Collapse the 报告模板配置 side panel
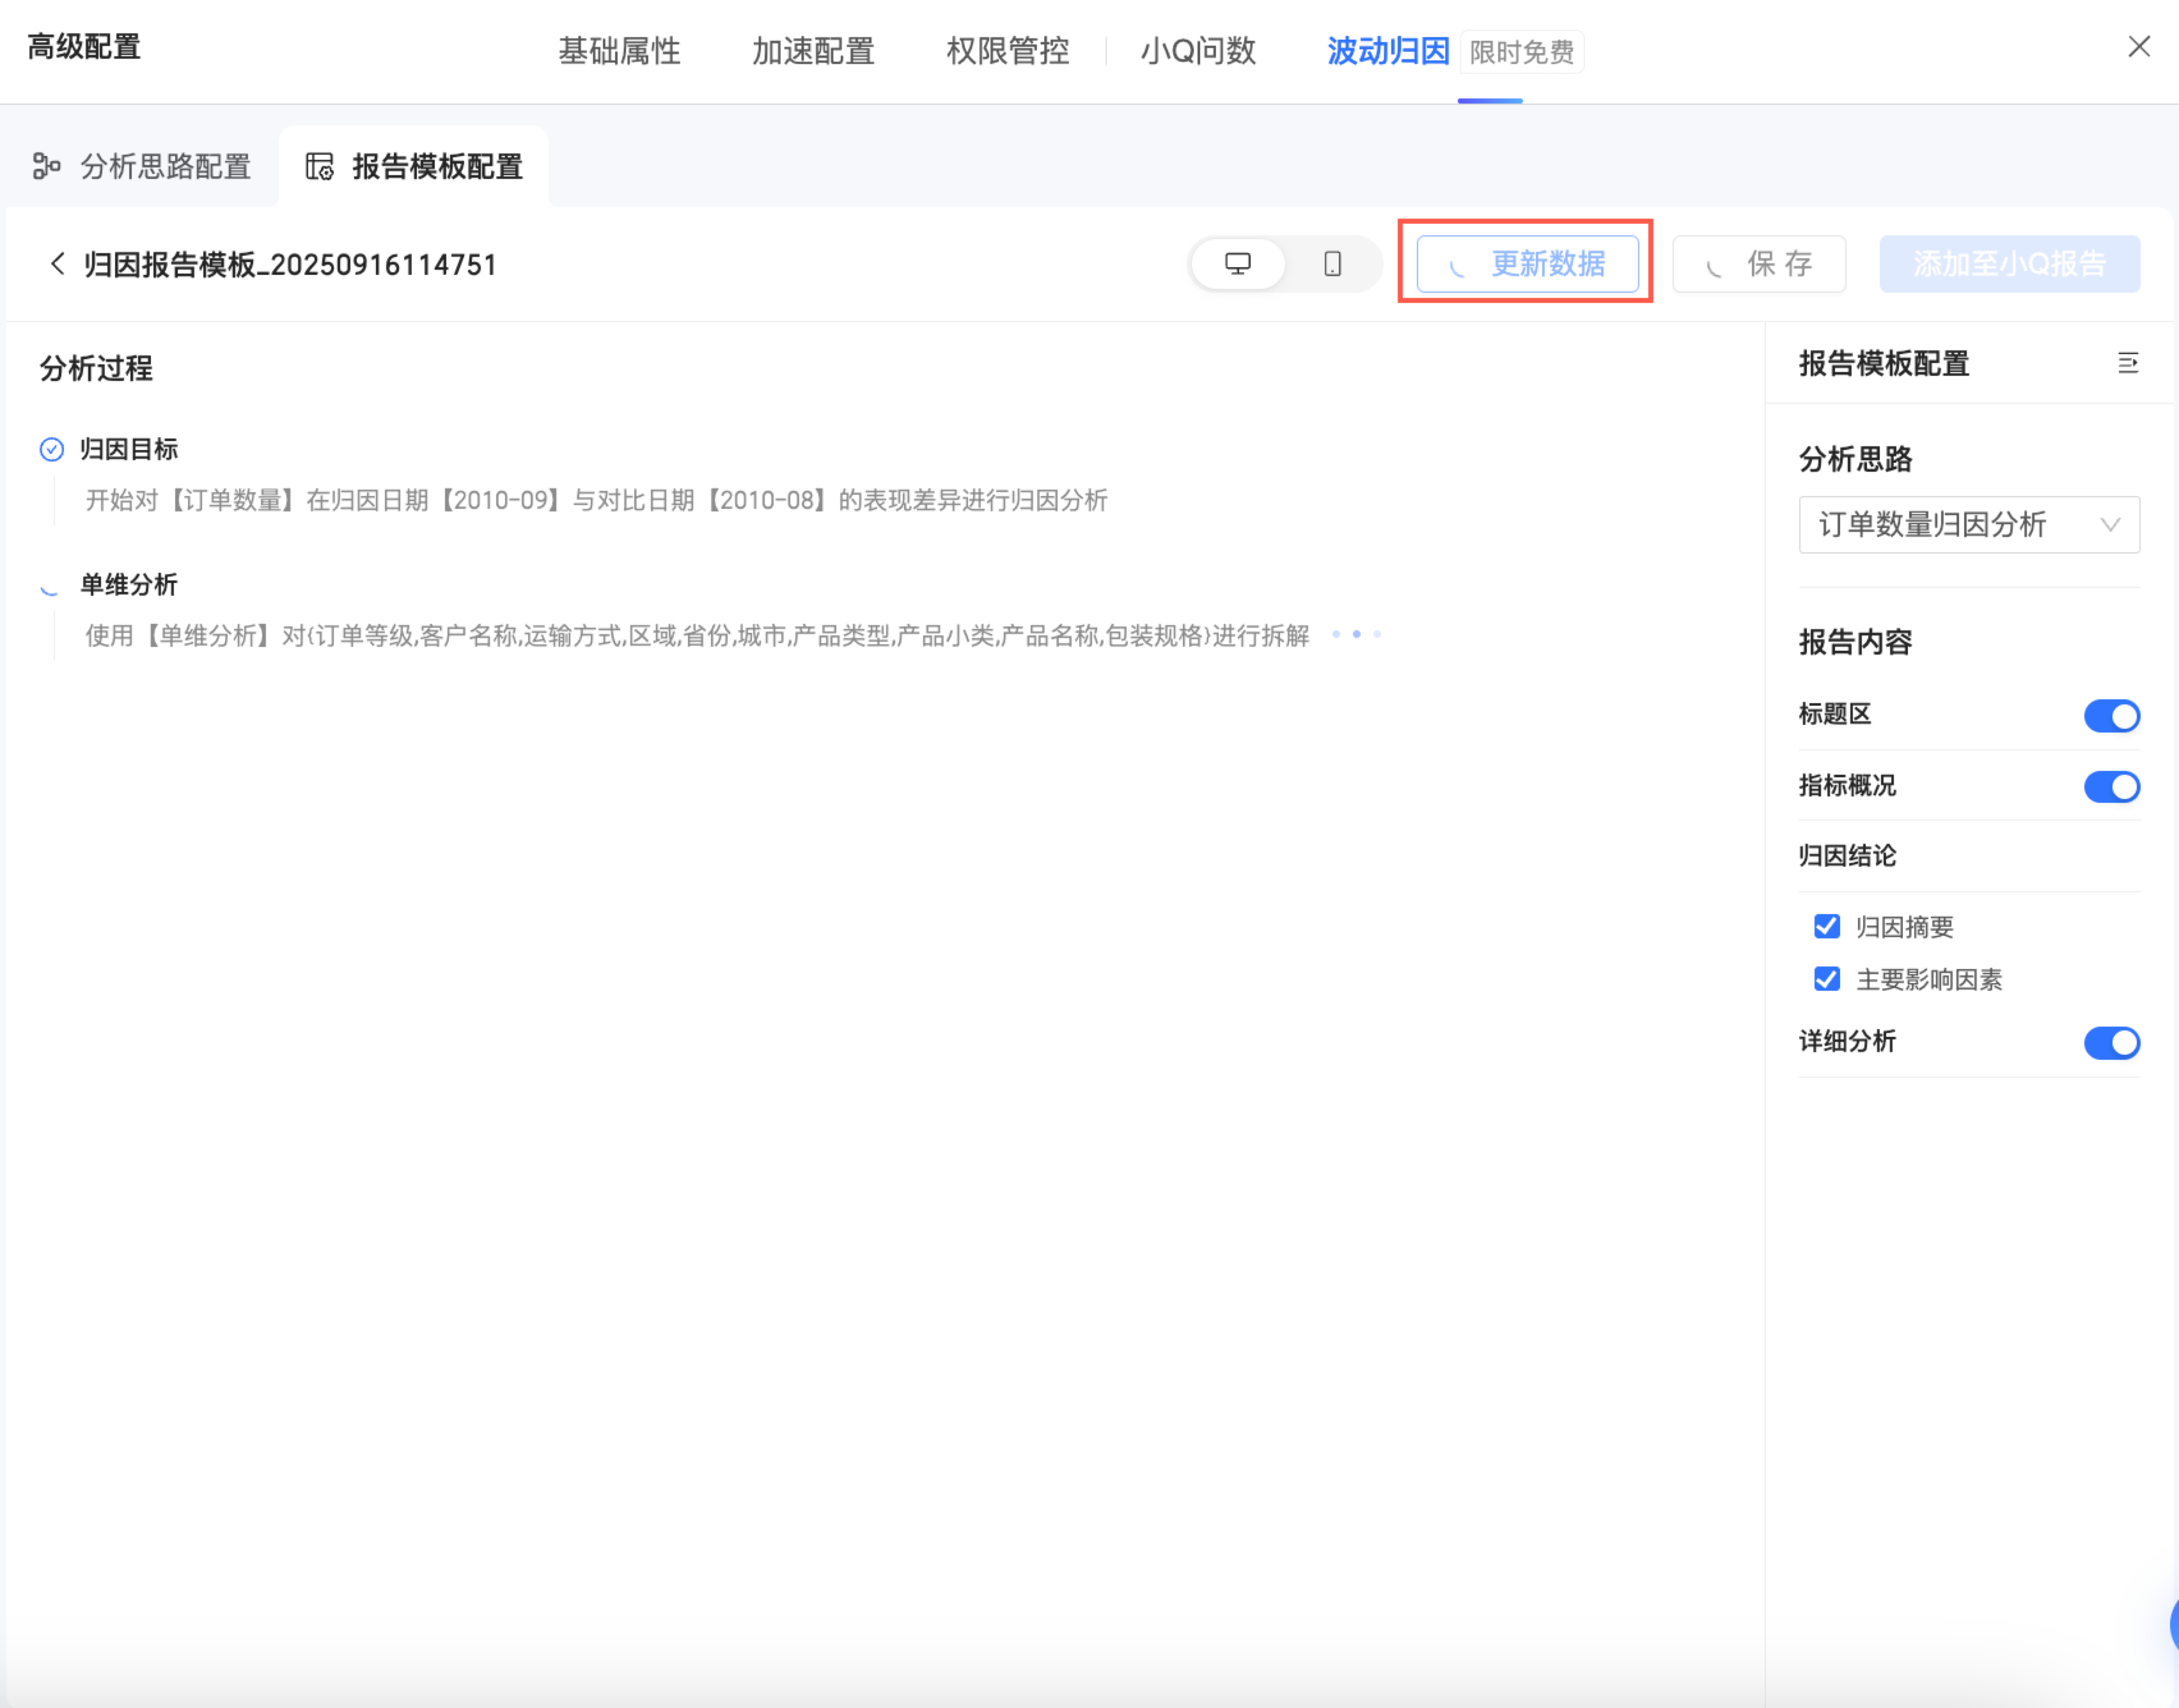Viewport: 2179px width, 1708px height. 2127,363
